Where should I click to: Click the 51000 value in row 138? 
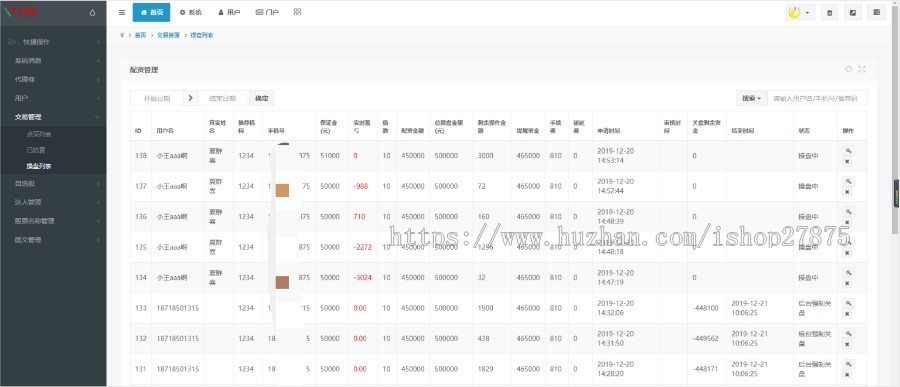tap(329, 156)
